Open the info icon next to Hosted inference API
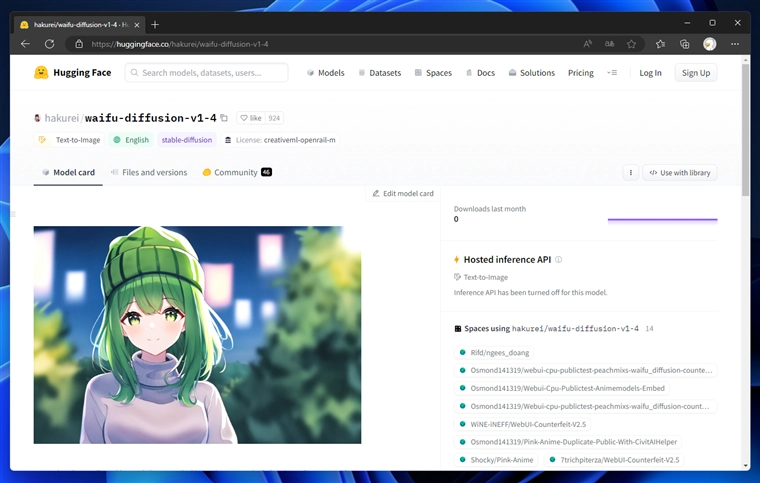 [x=558, y=260]
